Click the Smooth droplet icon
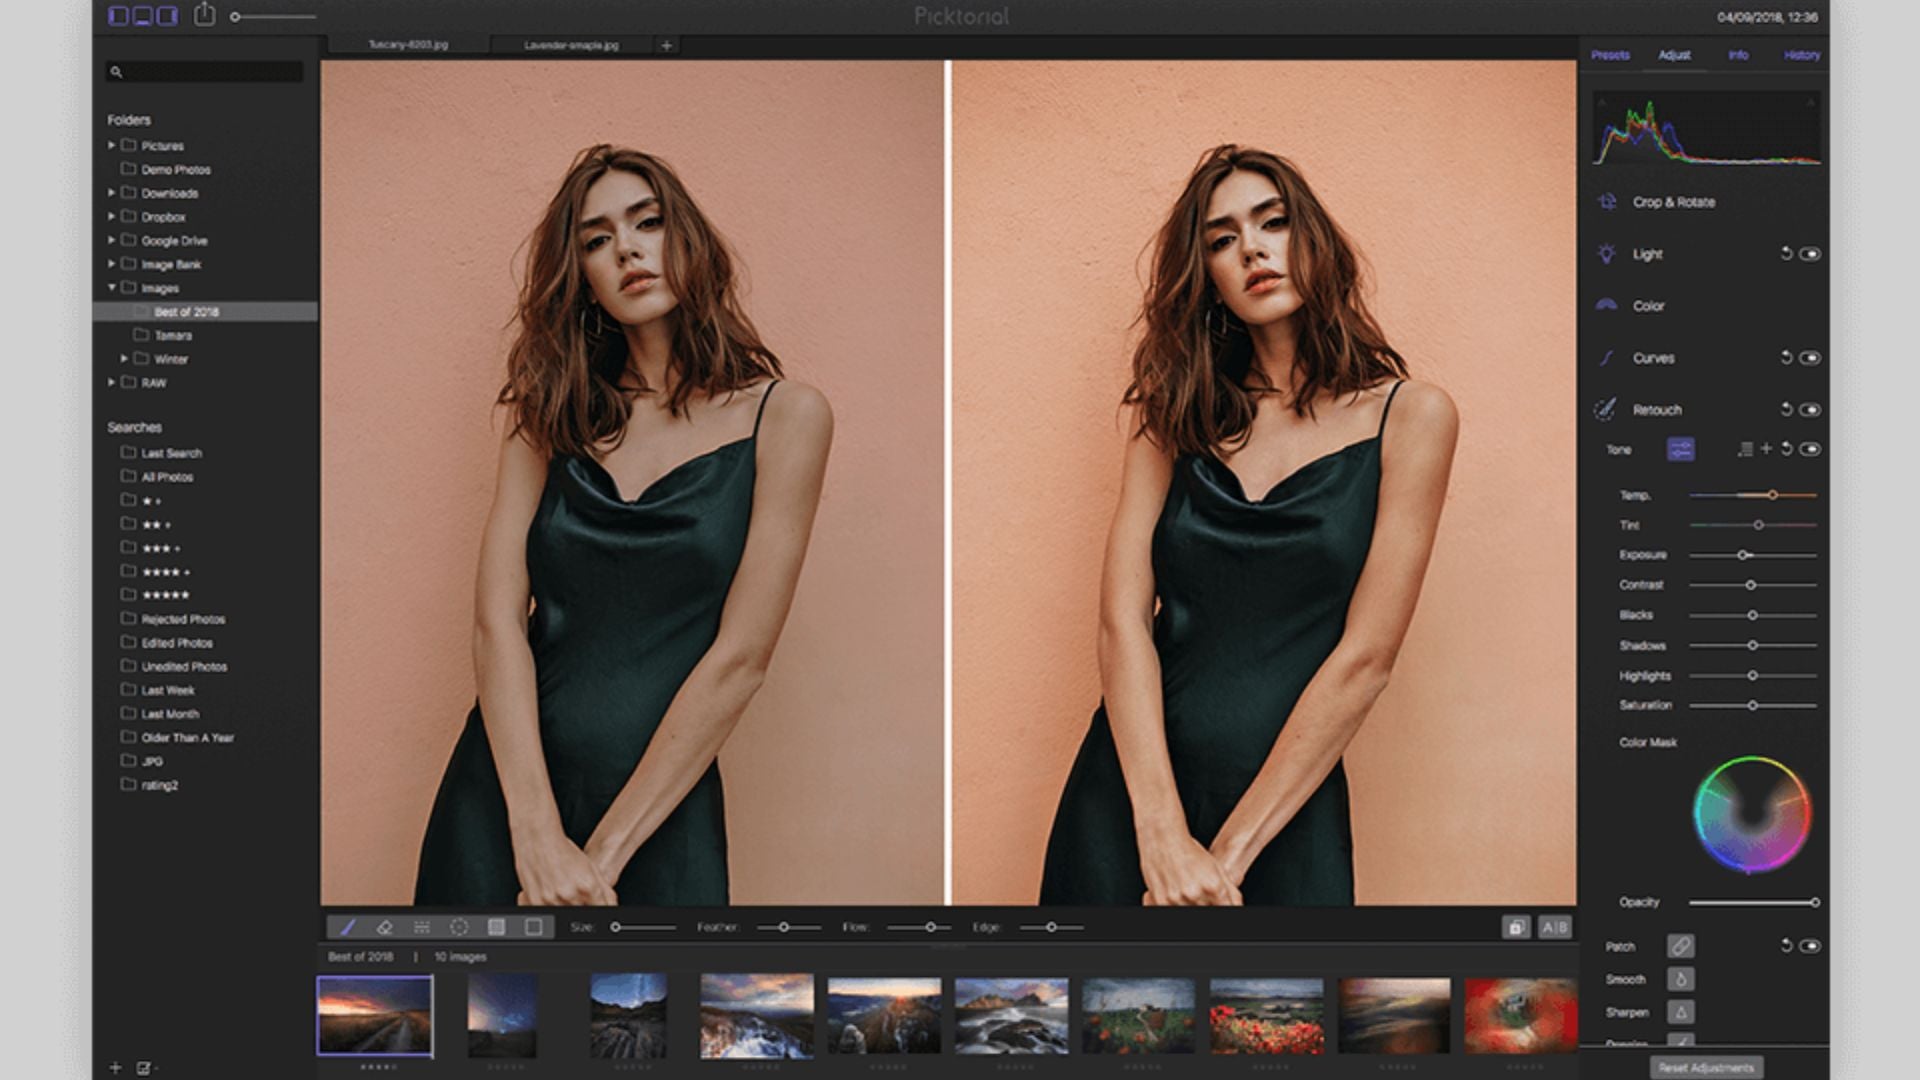1920x1080 pixels. (x=1680, y=979)
